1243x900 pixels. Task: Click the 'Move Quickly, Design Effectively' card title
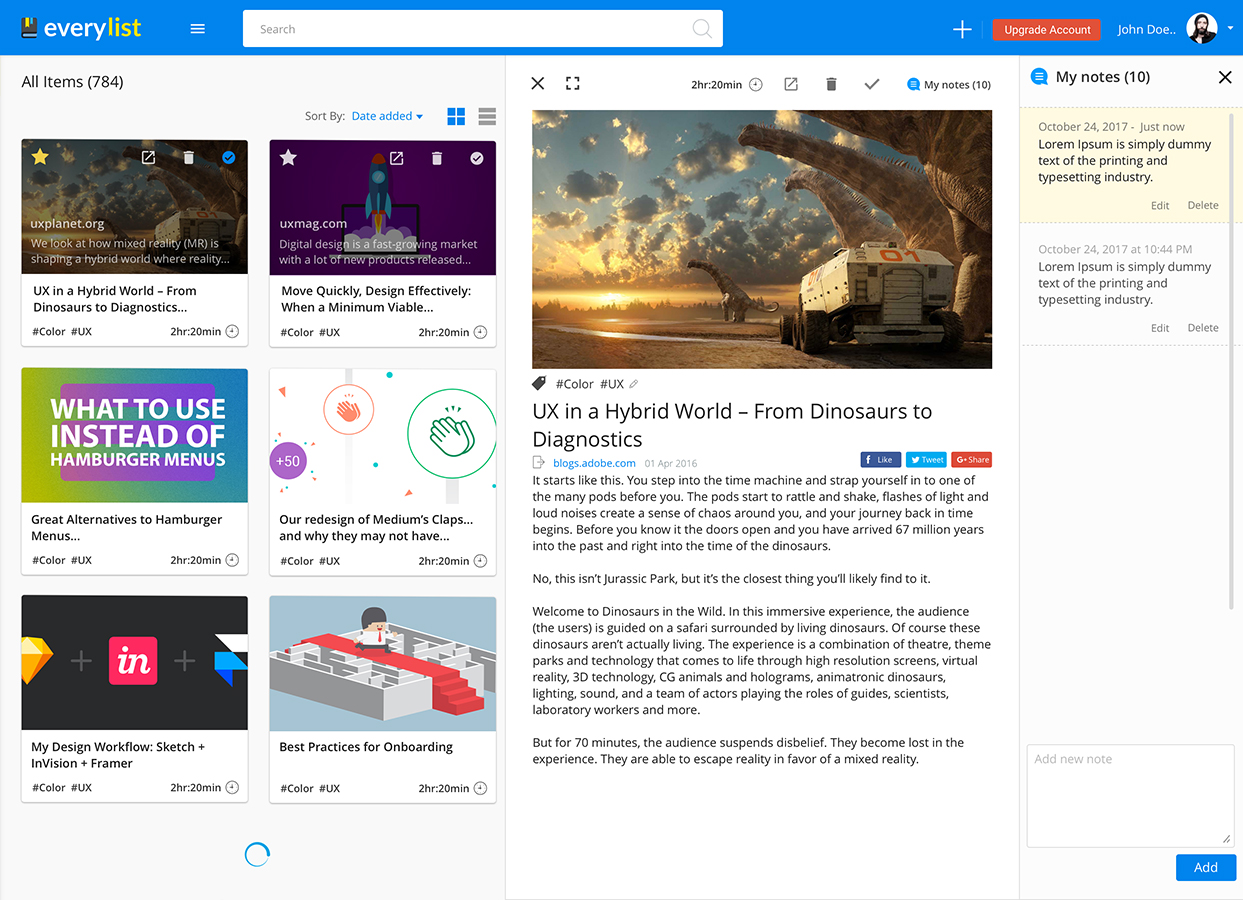point(376,299)
